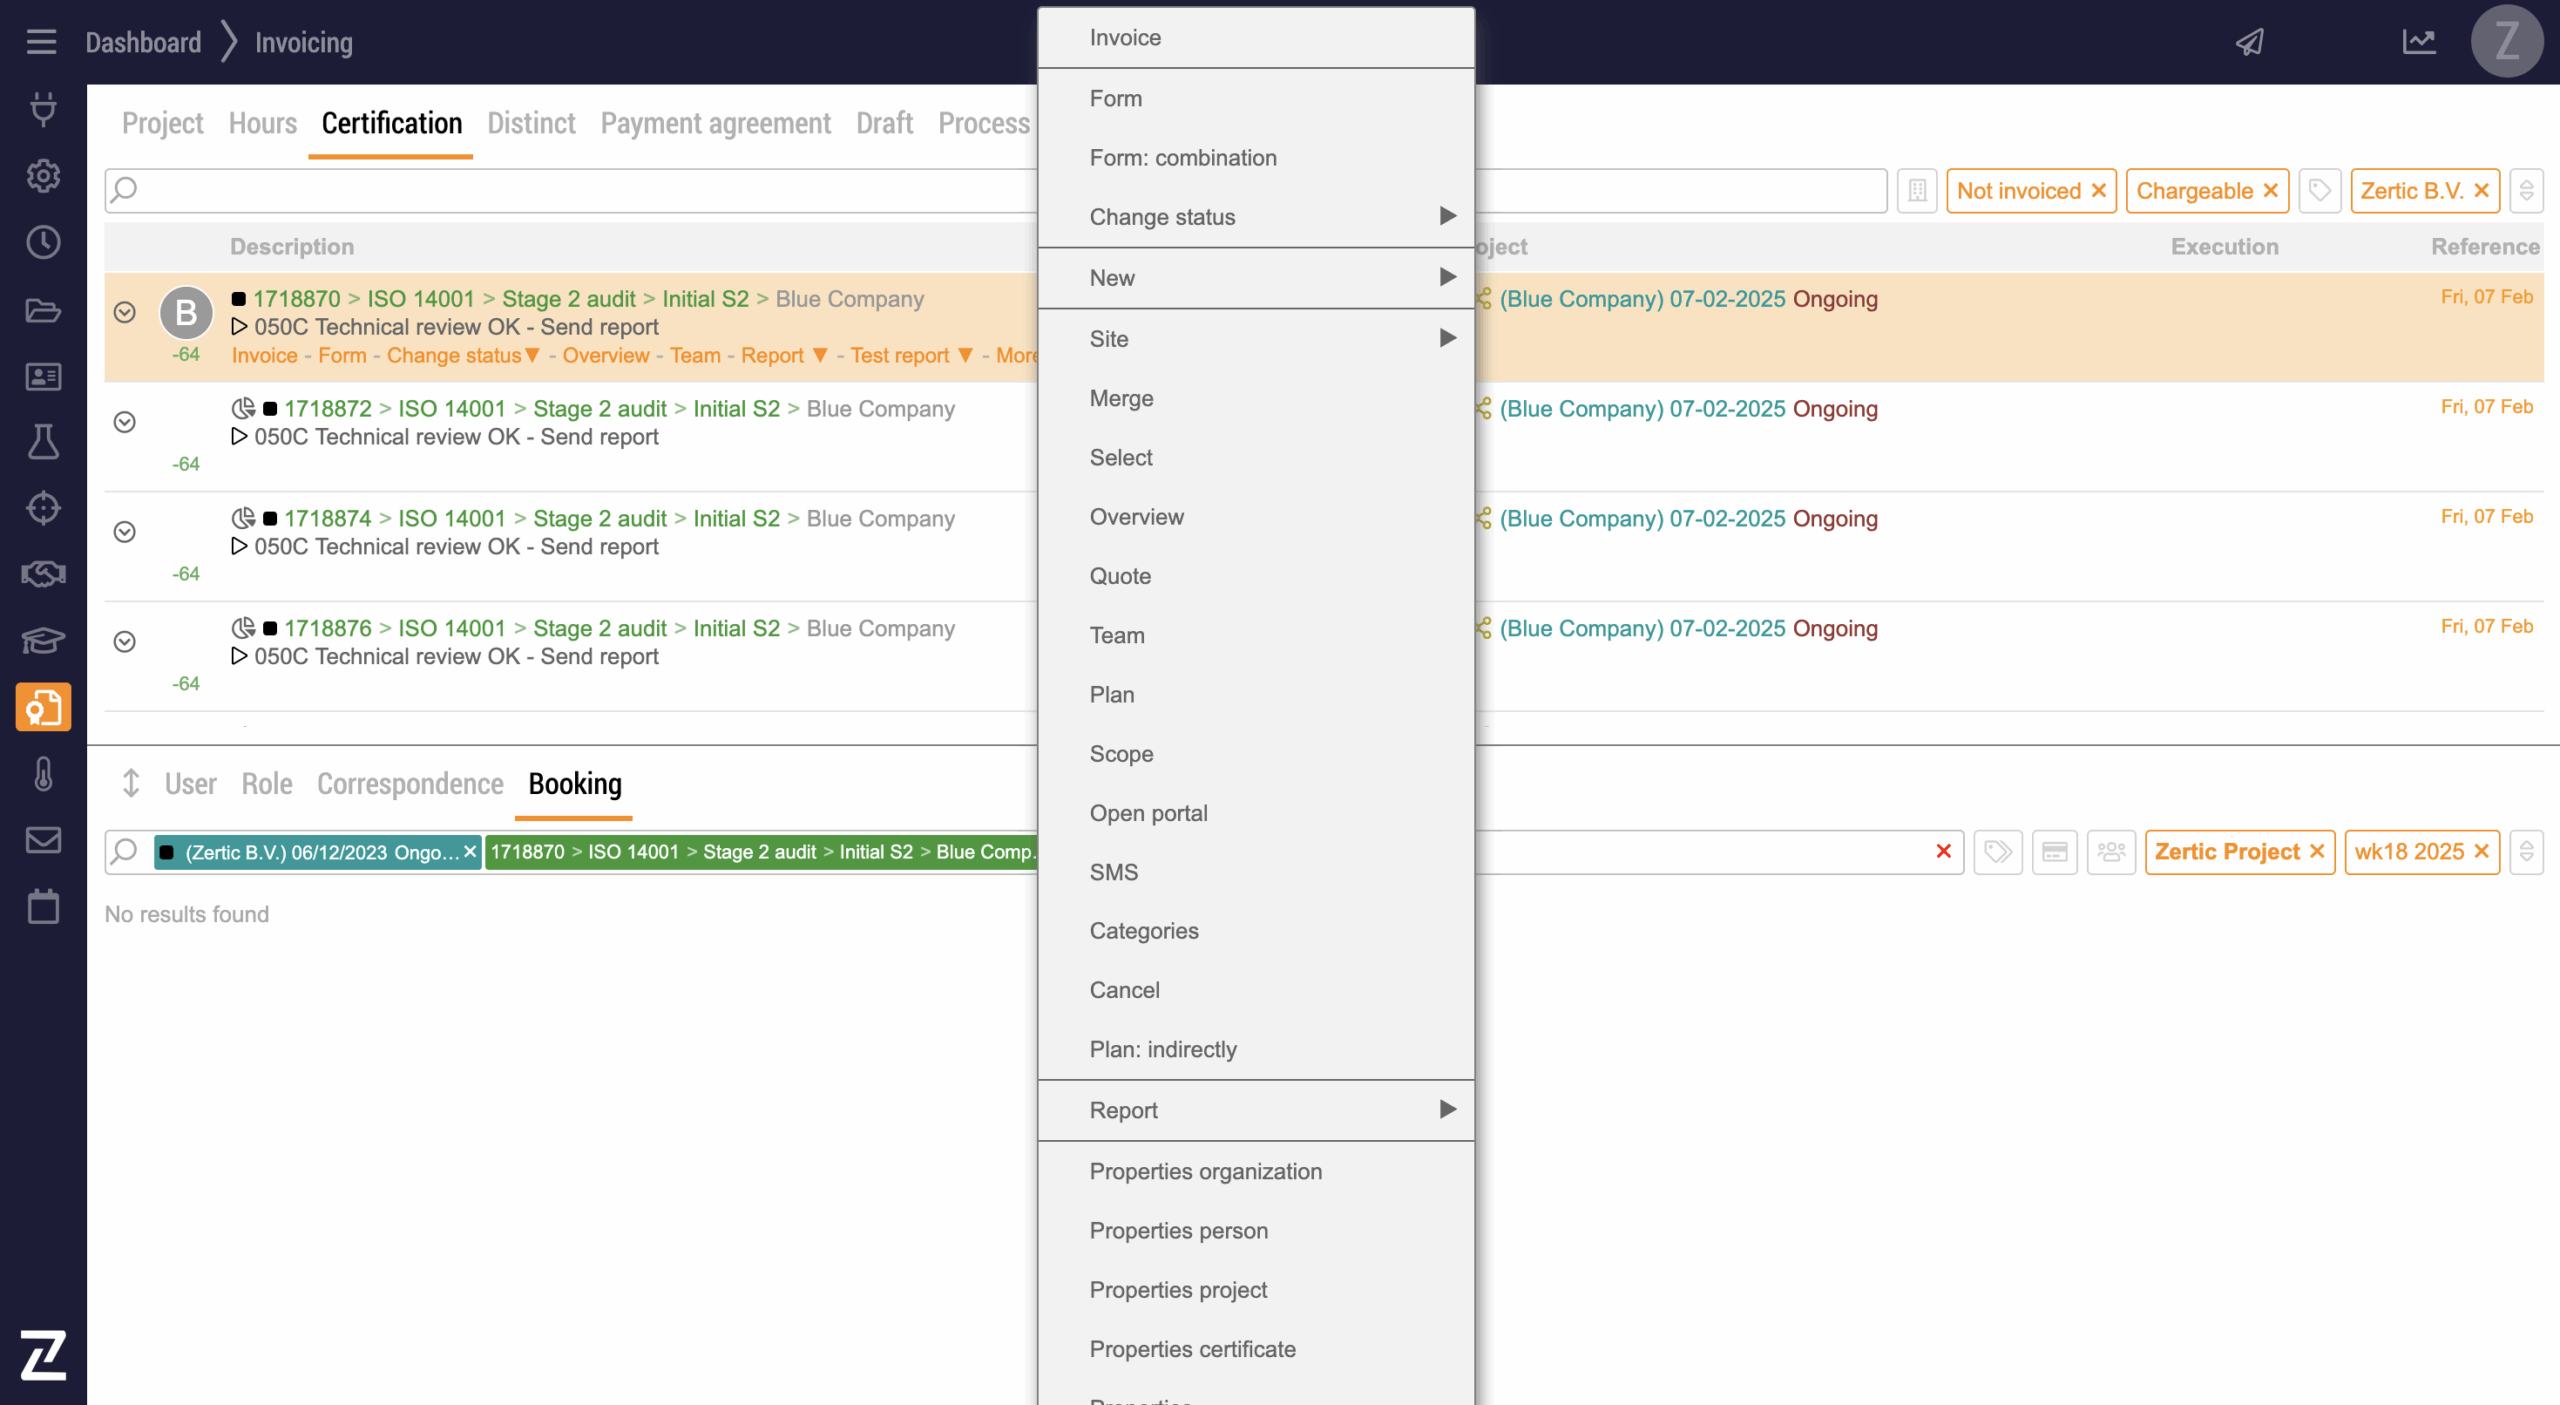Click the Overview link in row actions
Screen dimensions: 2560x1405
coord(605,356)
